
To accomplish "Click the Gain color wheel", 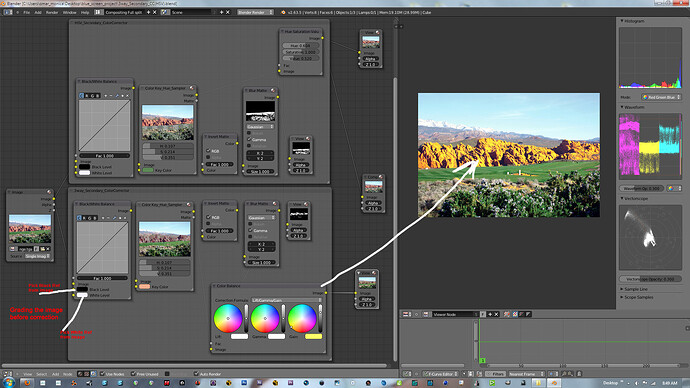I will (x=302, y=318).
